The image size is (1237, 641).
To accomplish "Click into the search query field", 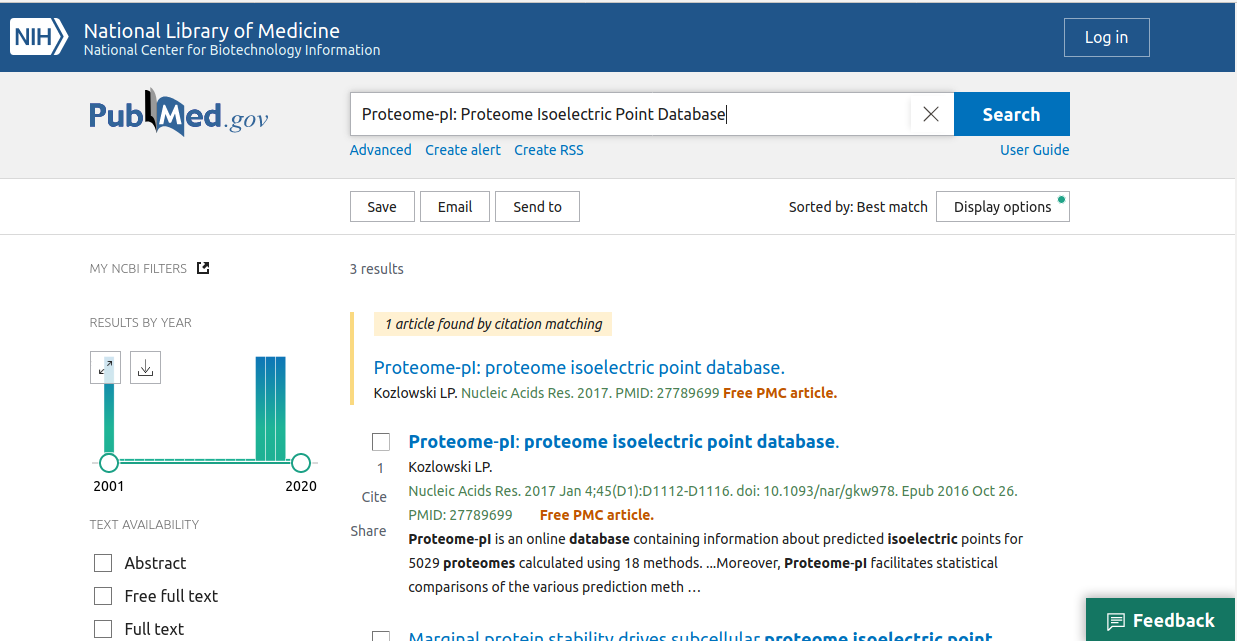I will pos(630,114).
